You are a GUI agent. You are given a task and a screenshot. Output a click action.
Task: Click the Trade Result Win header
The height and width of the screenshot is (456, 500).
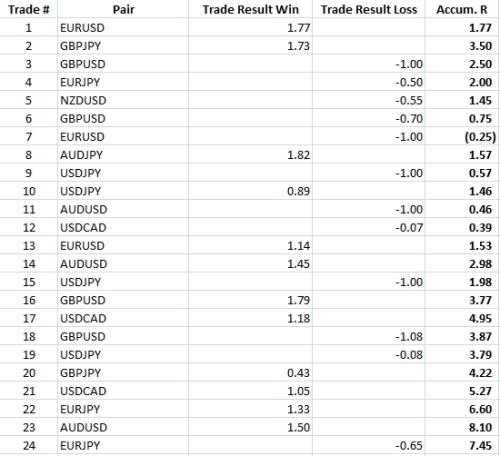[x=250, y=9]
